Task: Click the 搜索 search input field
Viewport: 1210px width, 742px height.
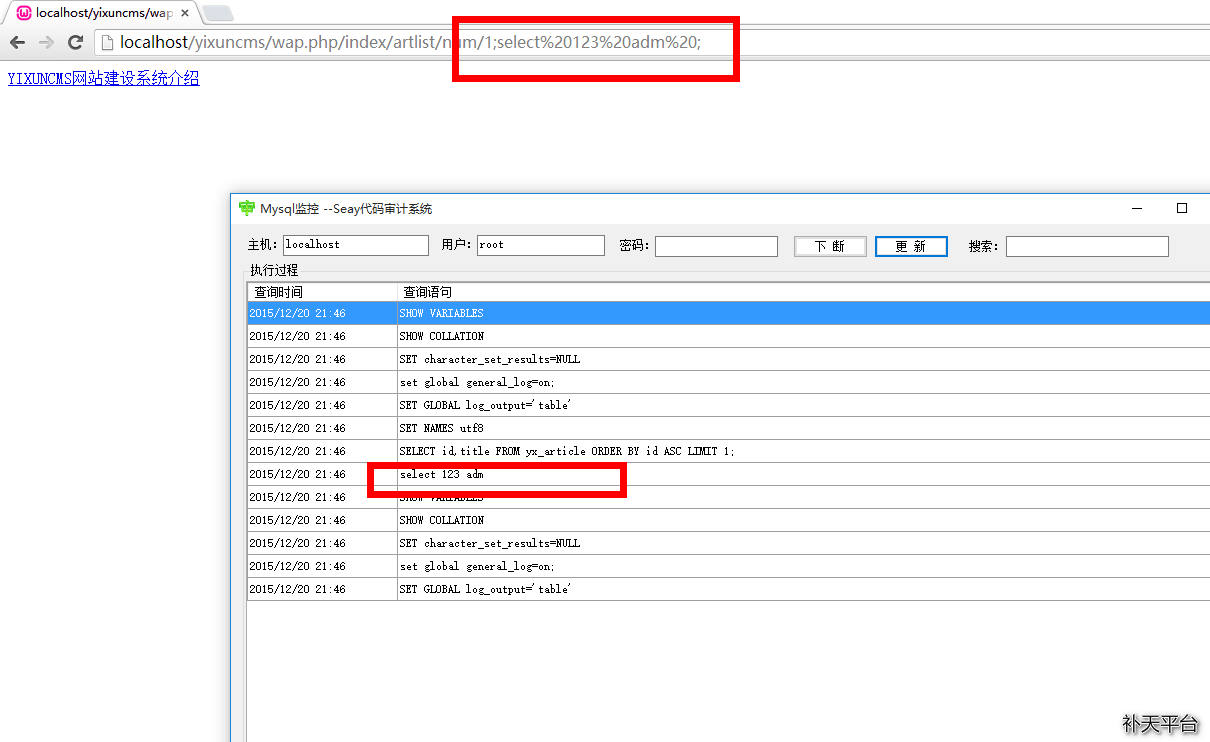Action: 1087,246
